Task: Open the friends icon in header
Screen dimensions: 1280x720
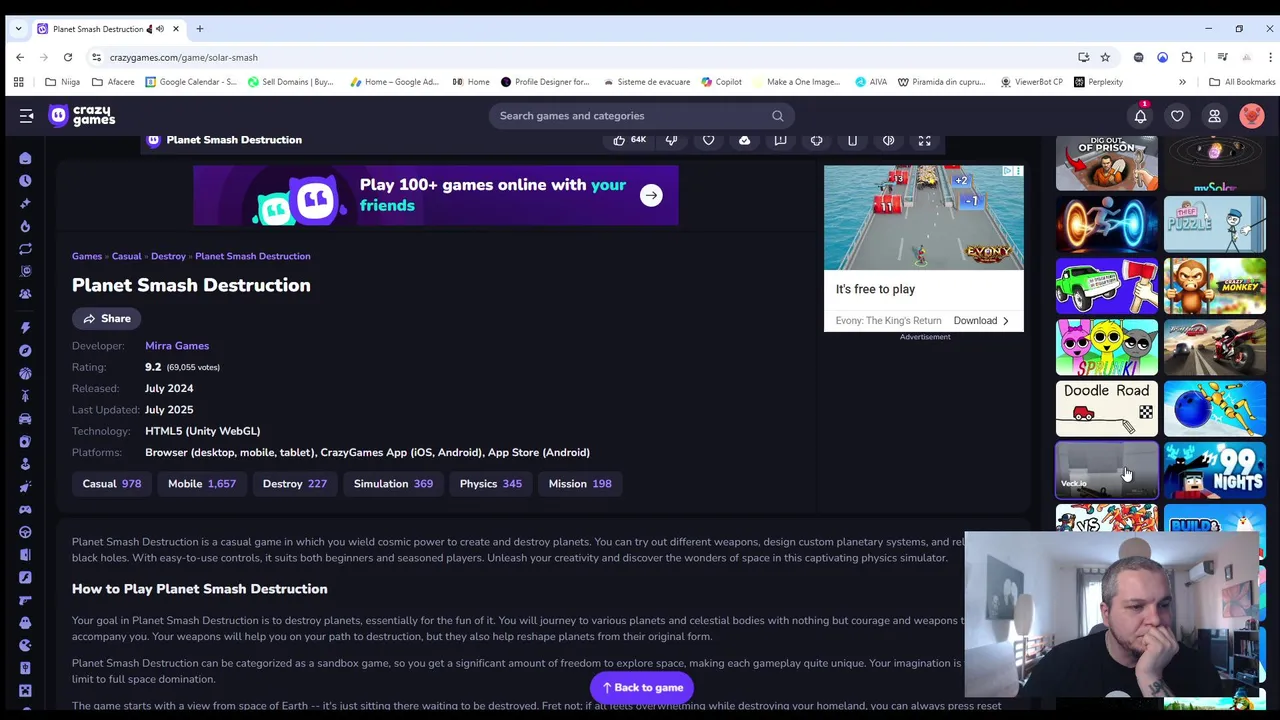Action: [x=1214, y=116]
